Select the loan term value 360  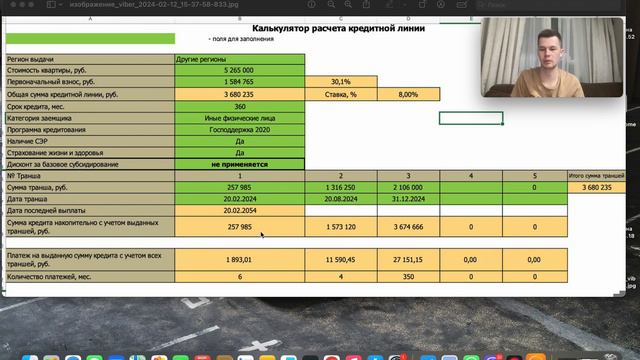coord(240,107)
